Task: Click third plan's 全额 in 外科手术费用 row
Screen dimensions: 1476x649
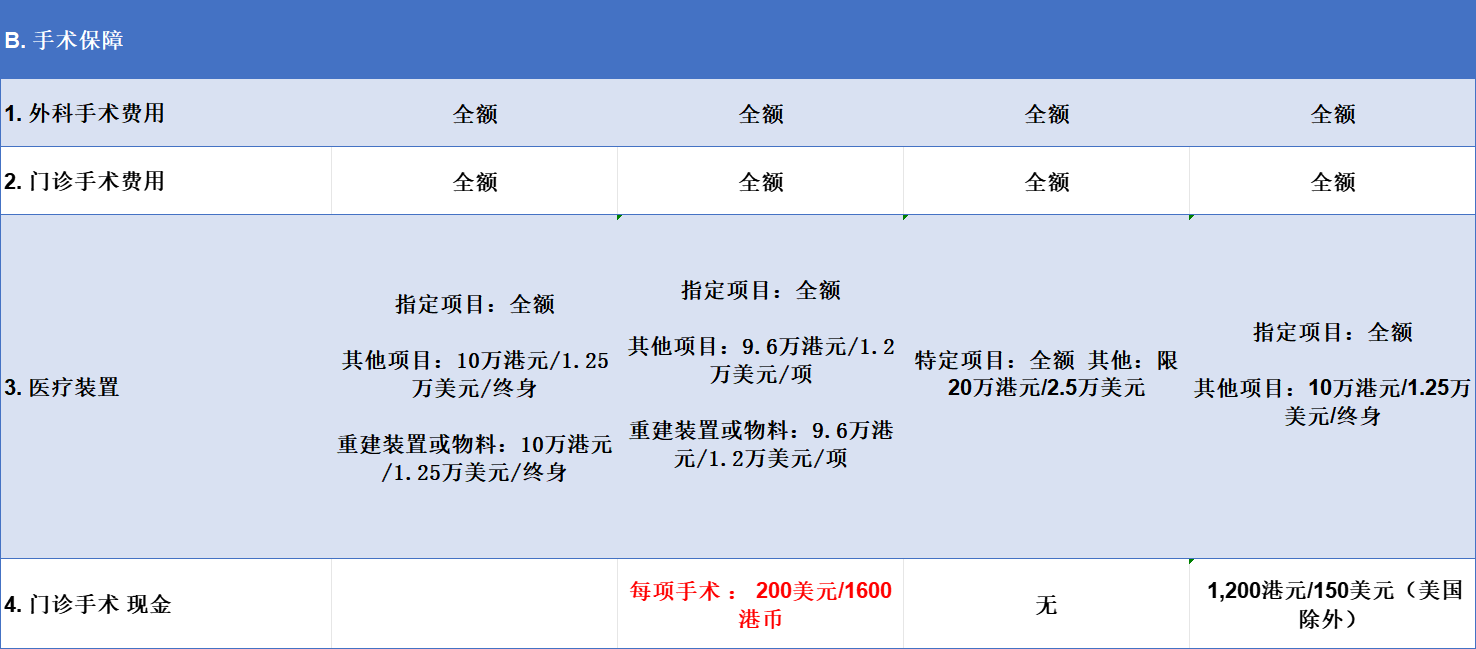Action: coord(1047,114)
